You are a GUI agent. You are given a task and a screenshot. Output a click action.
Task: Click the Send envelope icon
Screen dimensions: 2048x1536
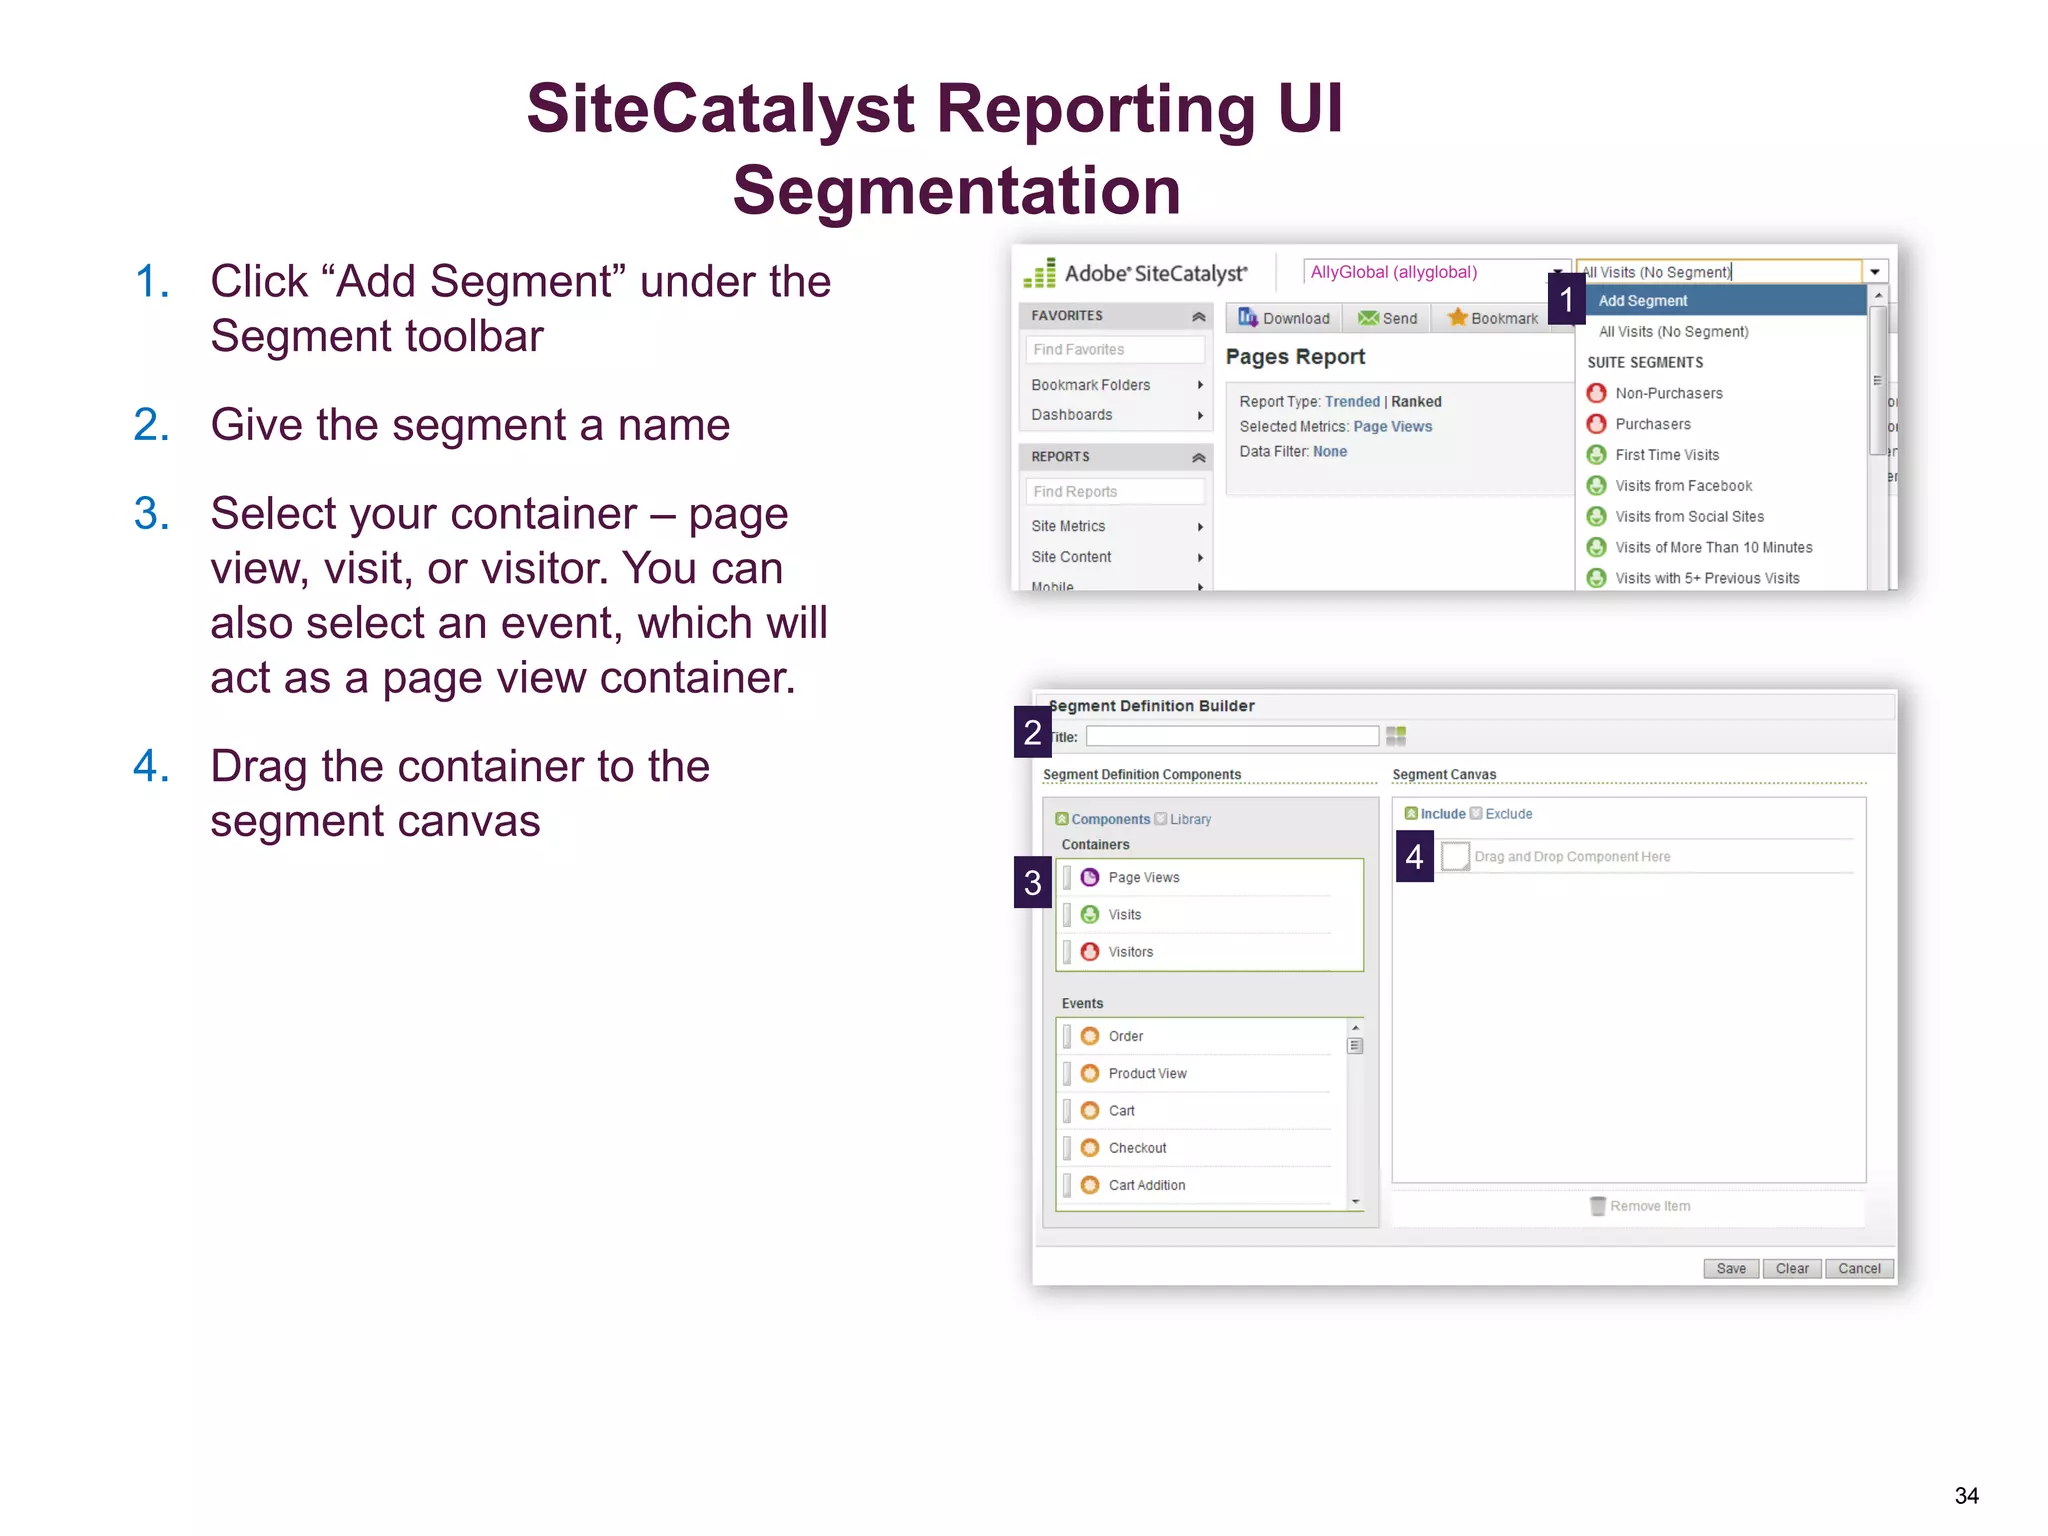click(1367, 318)
